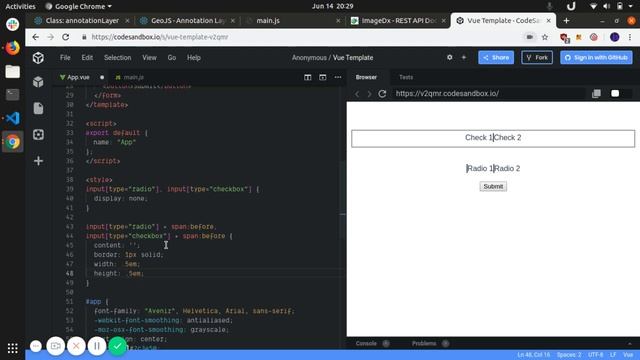Open the Chrome profile avatar
The width and height of the screenshot is (640, 360).
coord(614,37)
